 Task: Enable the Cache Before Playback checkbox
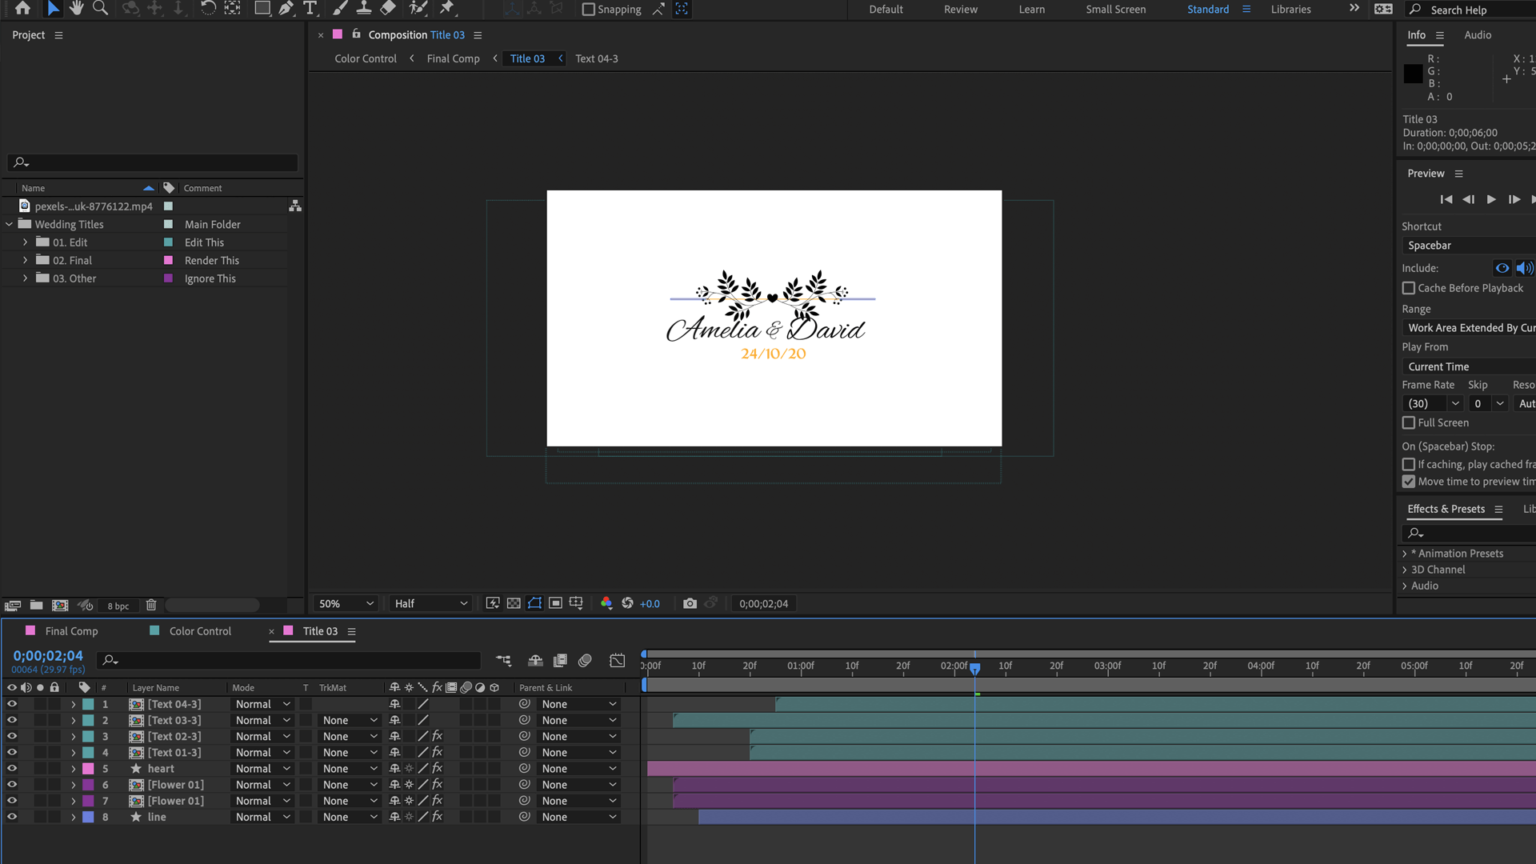(x=1409, y=288)
